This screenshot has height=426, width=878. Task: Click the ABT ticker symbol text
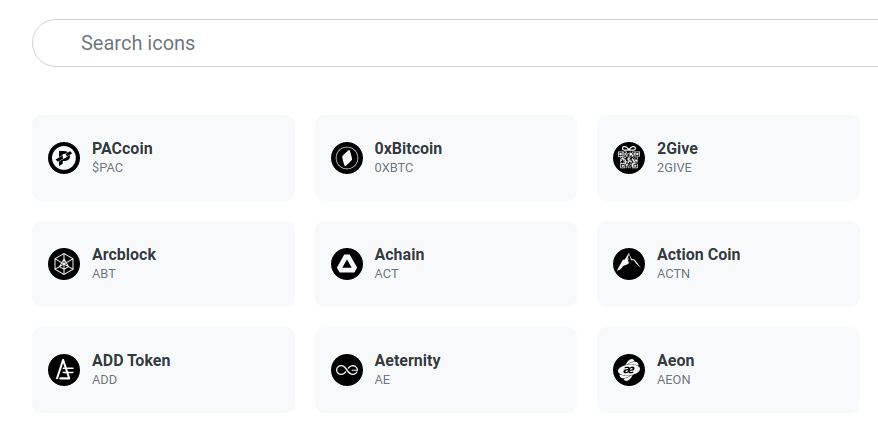(x=104, y=274)
